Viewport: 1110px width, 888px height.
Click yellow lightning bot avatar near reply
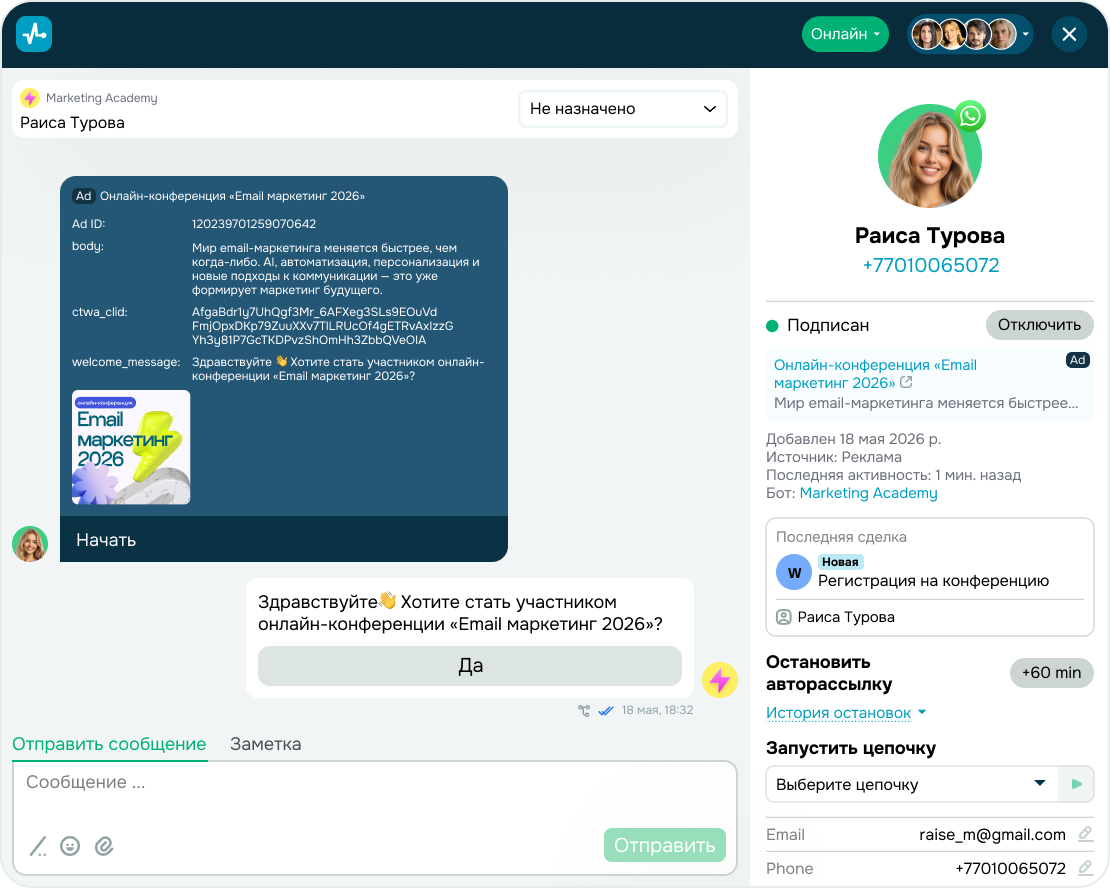(720, 681)
